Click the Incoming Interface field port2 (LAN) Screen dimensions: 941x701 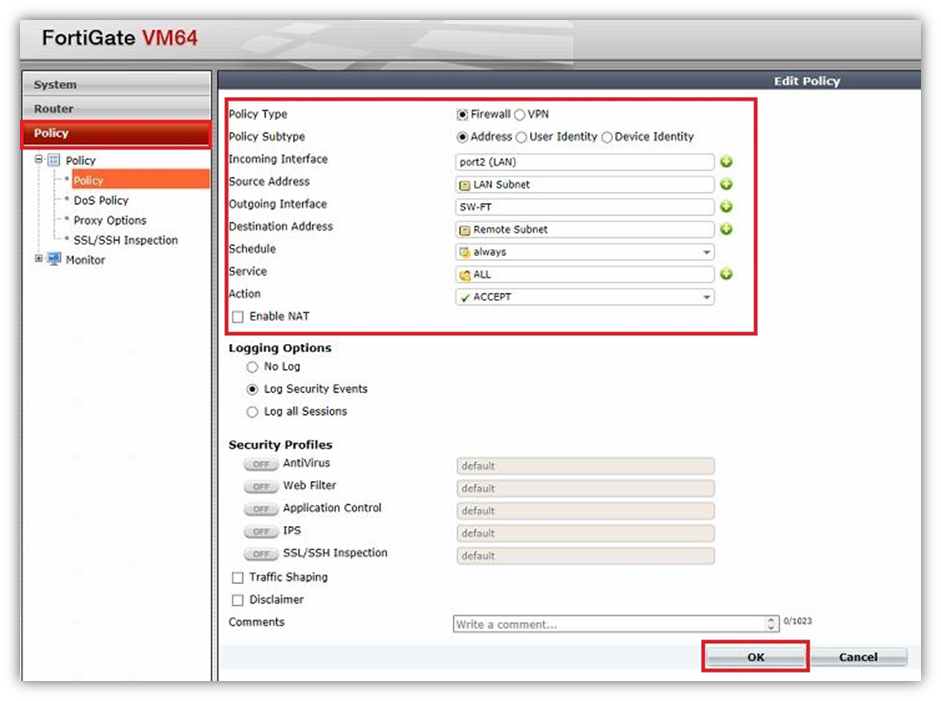point(585,162)
